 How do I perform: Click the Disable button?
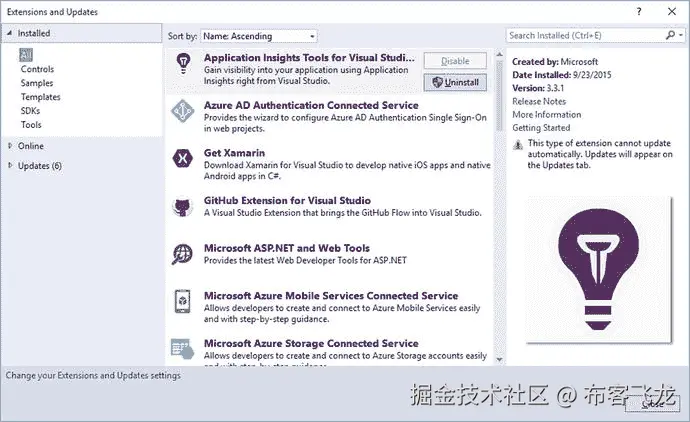pos(455,61)
